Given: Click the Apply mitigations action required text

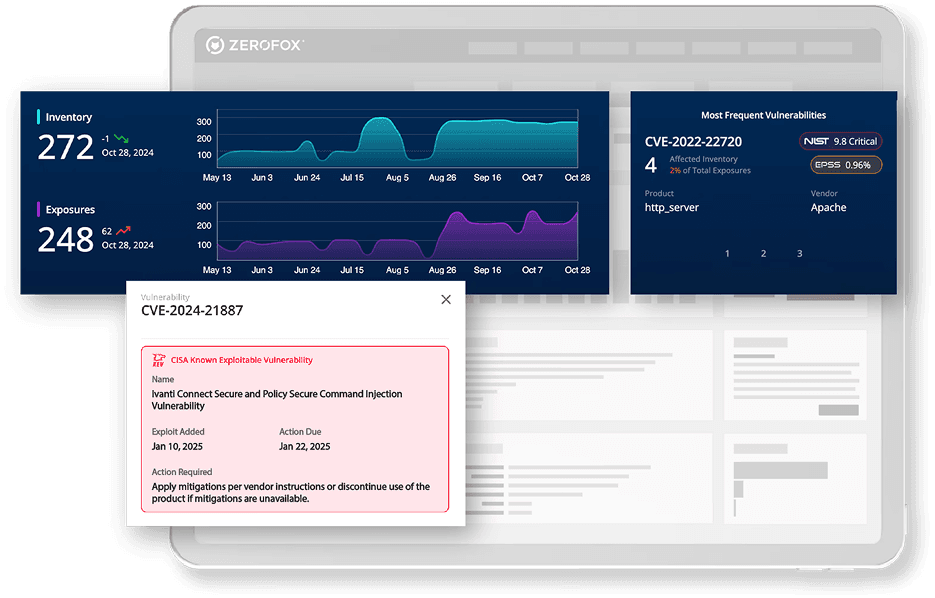Looking at the screenshot, I should pyautogui.click(x=290, y=492).
